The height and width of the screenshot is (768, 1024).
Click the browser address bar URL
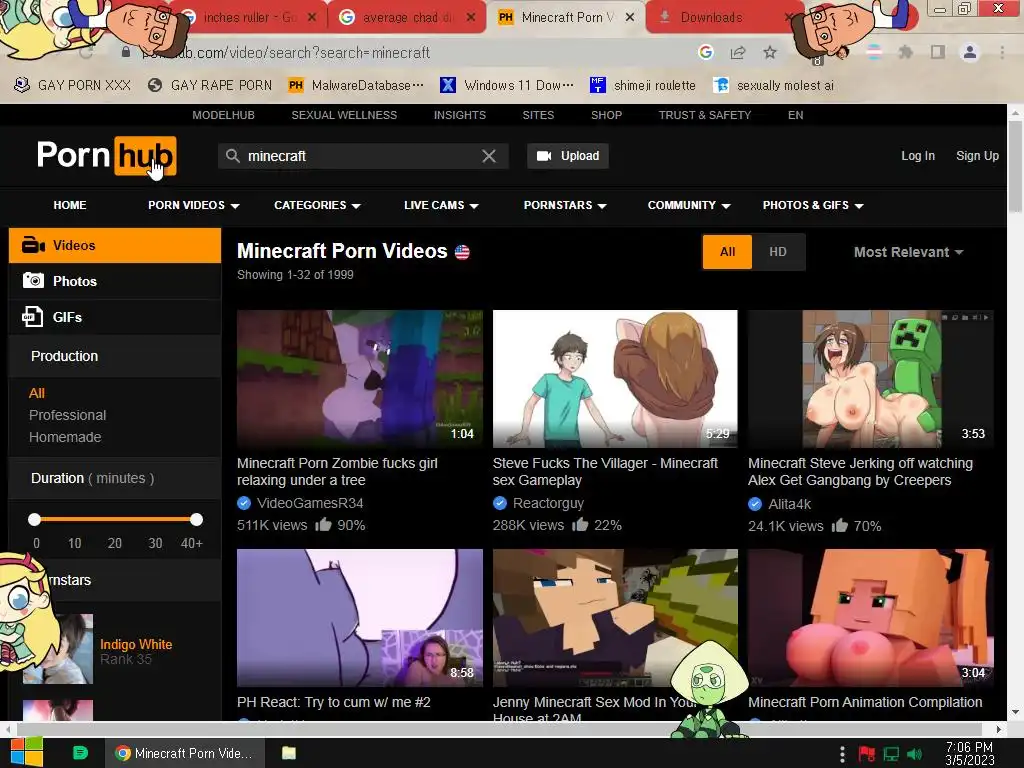(x=286, y=52)
